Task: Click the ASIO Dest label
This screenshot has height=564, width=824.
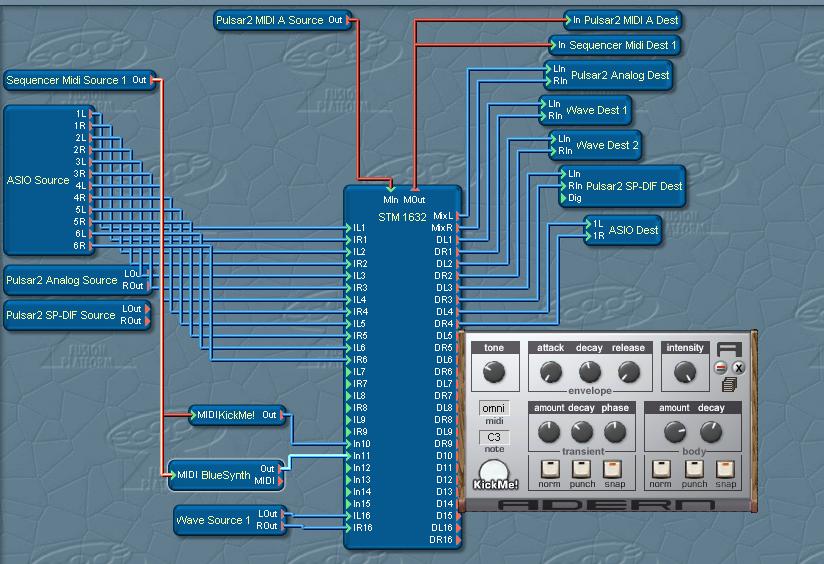Action: coord(633,230)
